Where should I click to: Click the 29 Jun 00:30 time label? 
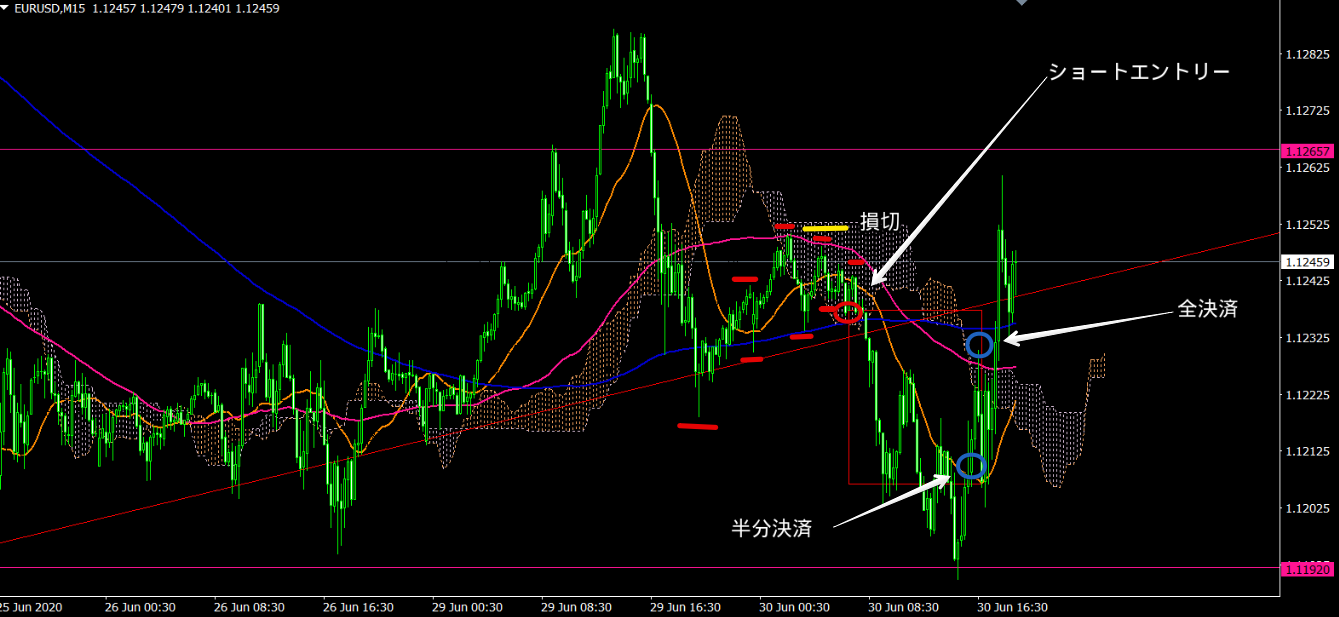(467, 607)
